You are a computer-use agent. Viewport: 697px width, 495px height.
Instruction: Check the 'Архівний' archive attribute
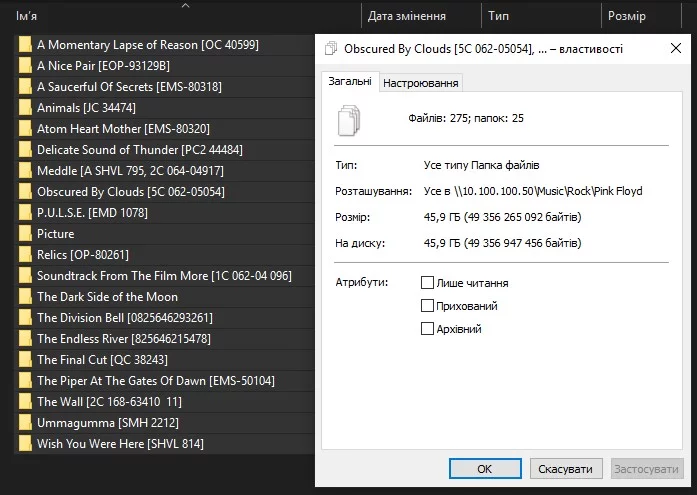coord(427,329)
